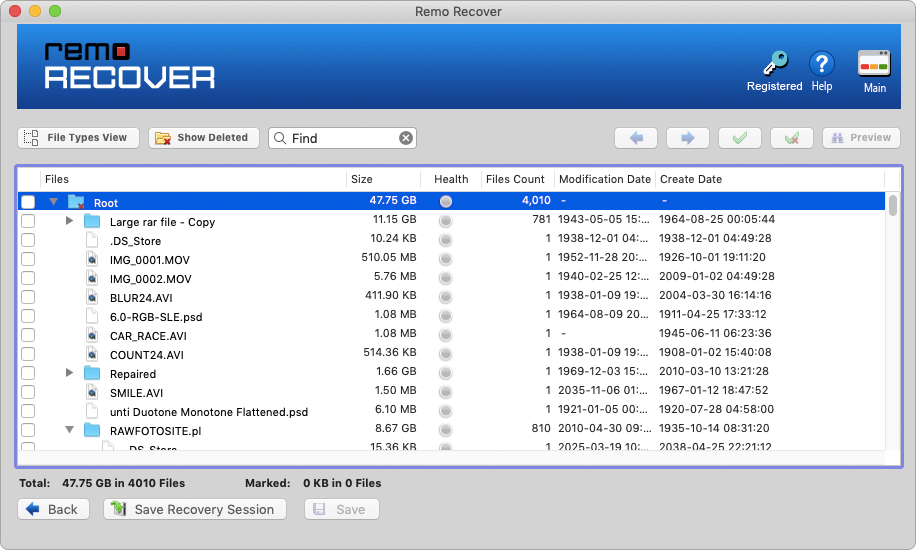The height and width of the screenshot is (550, 916).
Task: Click the RAWFOTOSITE.pl folder icon
Action: pyautogui.click(x=92, y=430)
